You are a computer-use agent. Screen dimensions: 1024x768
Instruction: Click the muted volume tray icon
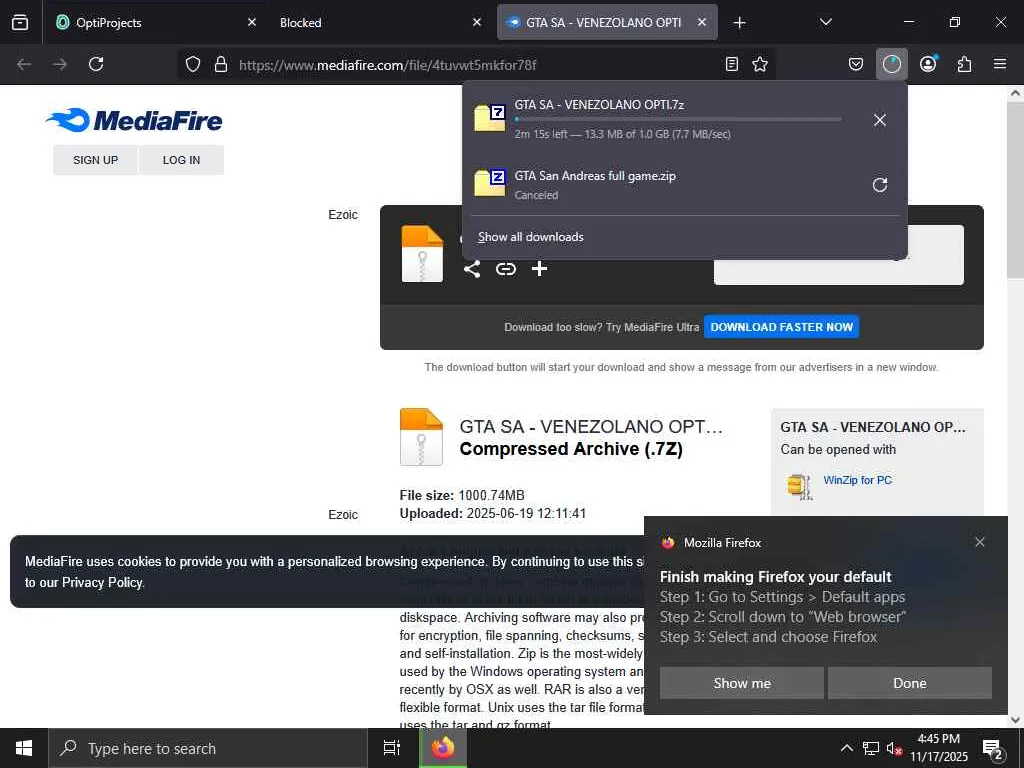[x=894, y=748]
